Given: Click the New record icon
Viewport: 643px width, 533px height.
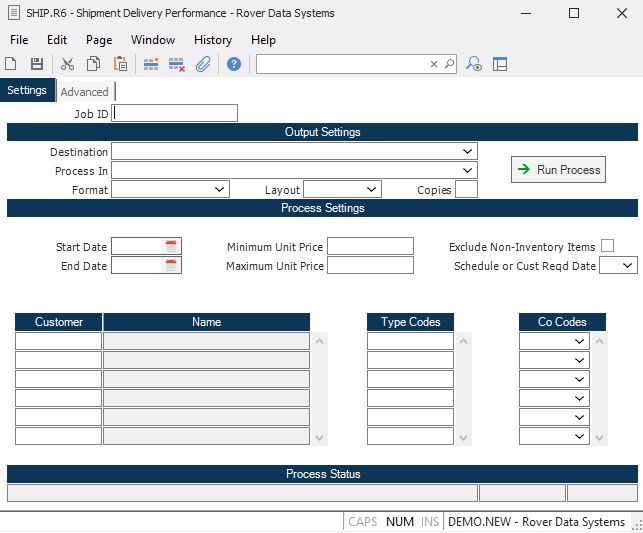Looking at the screenshot, I should 11,64.
